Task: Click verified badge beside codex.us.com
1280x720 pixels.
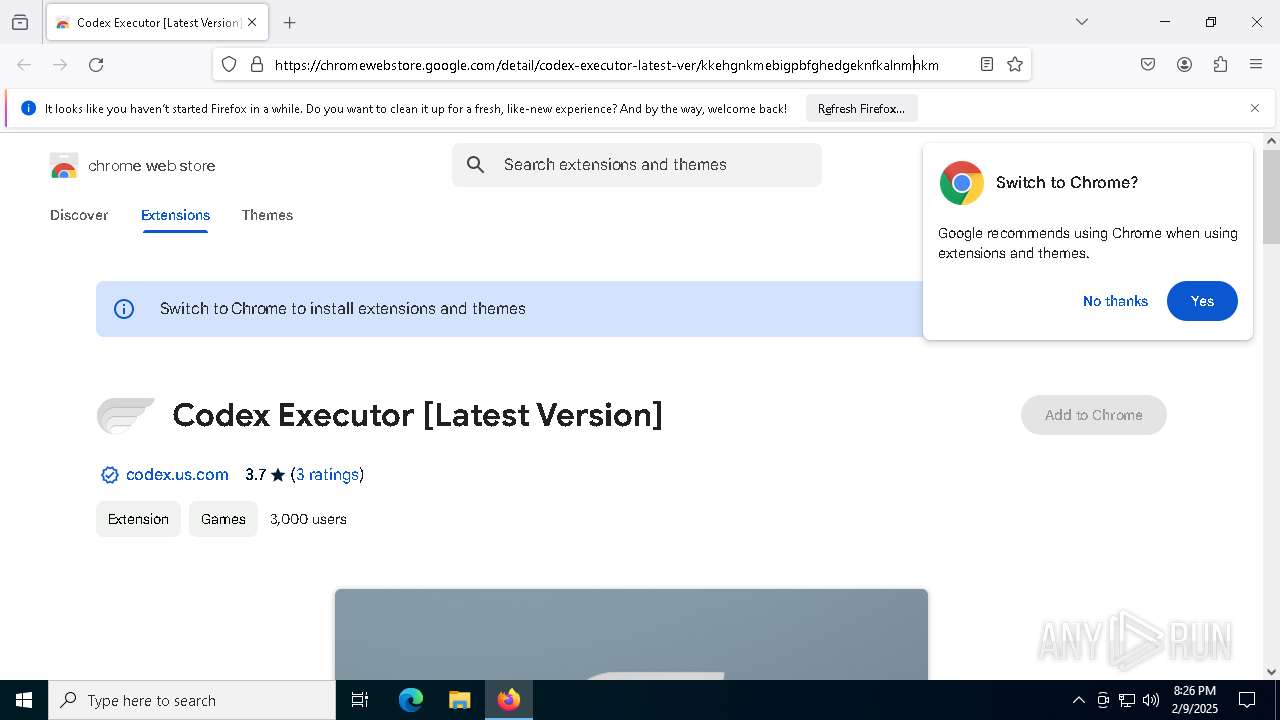Action: (x=110, y=475)
